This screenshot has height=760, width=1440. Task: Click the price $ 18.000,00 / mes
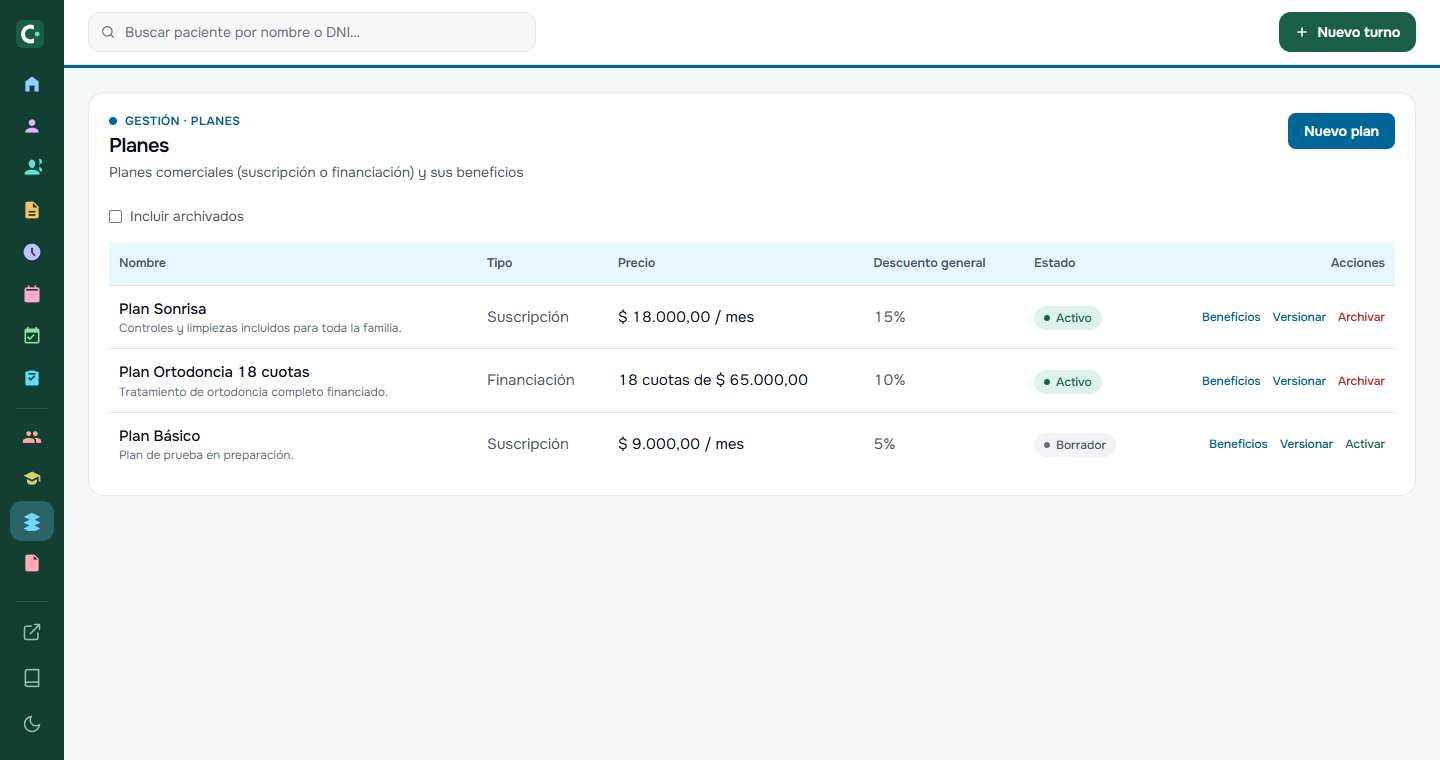[686, 317]
